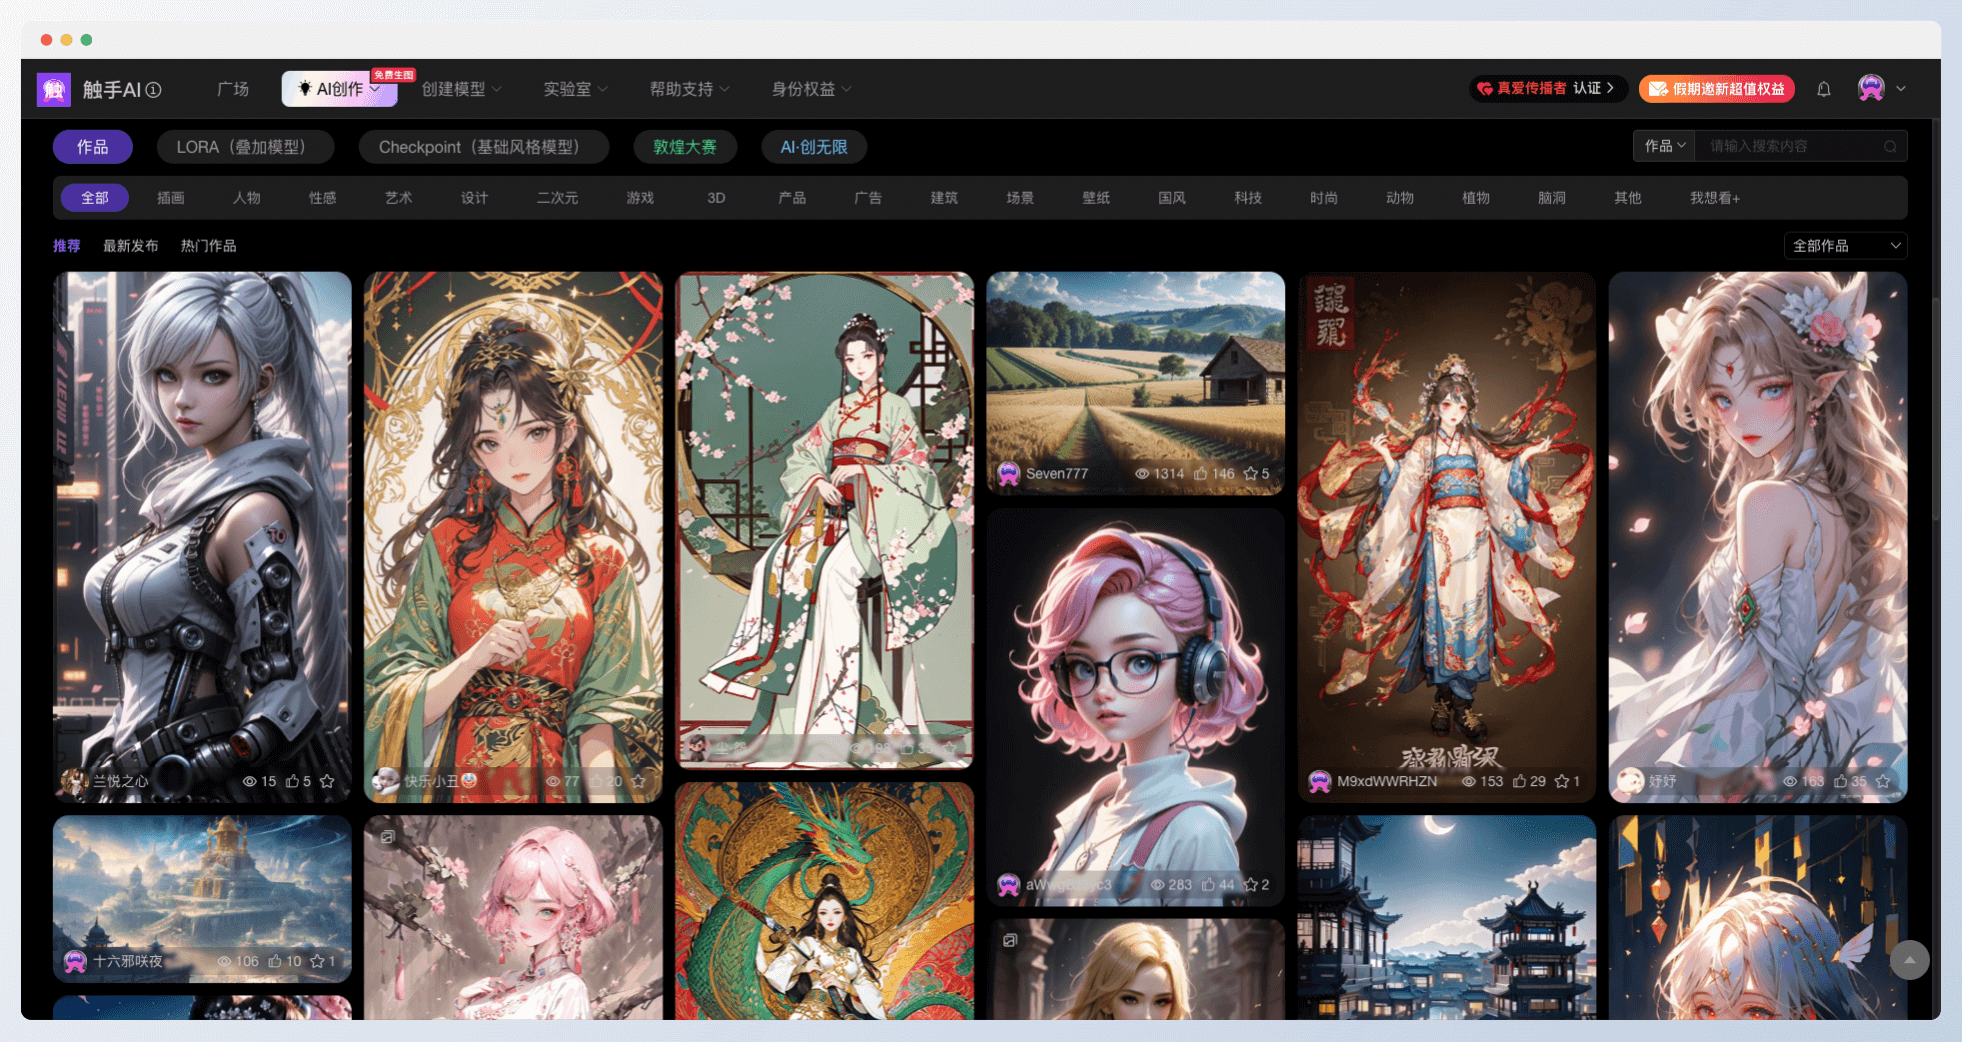Expand the 全部作品 dropdown
The image size is (1962, 1042).
1845,246
